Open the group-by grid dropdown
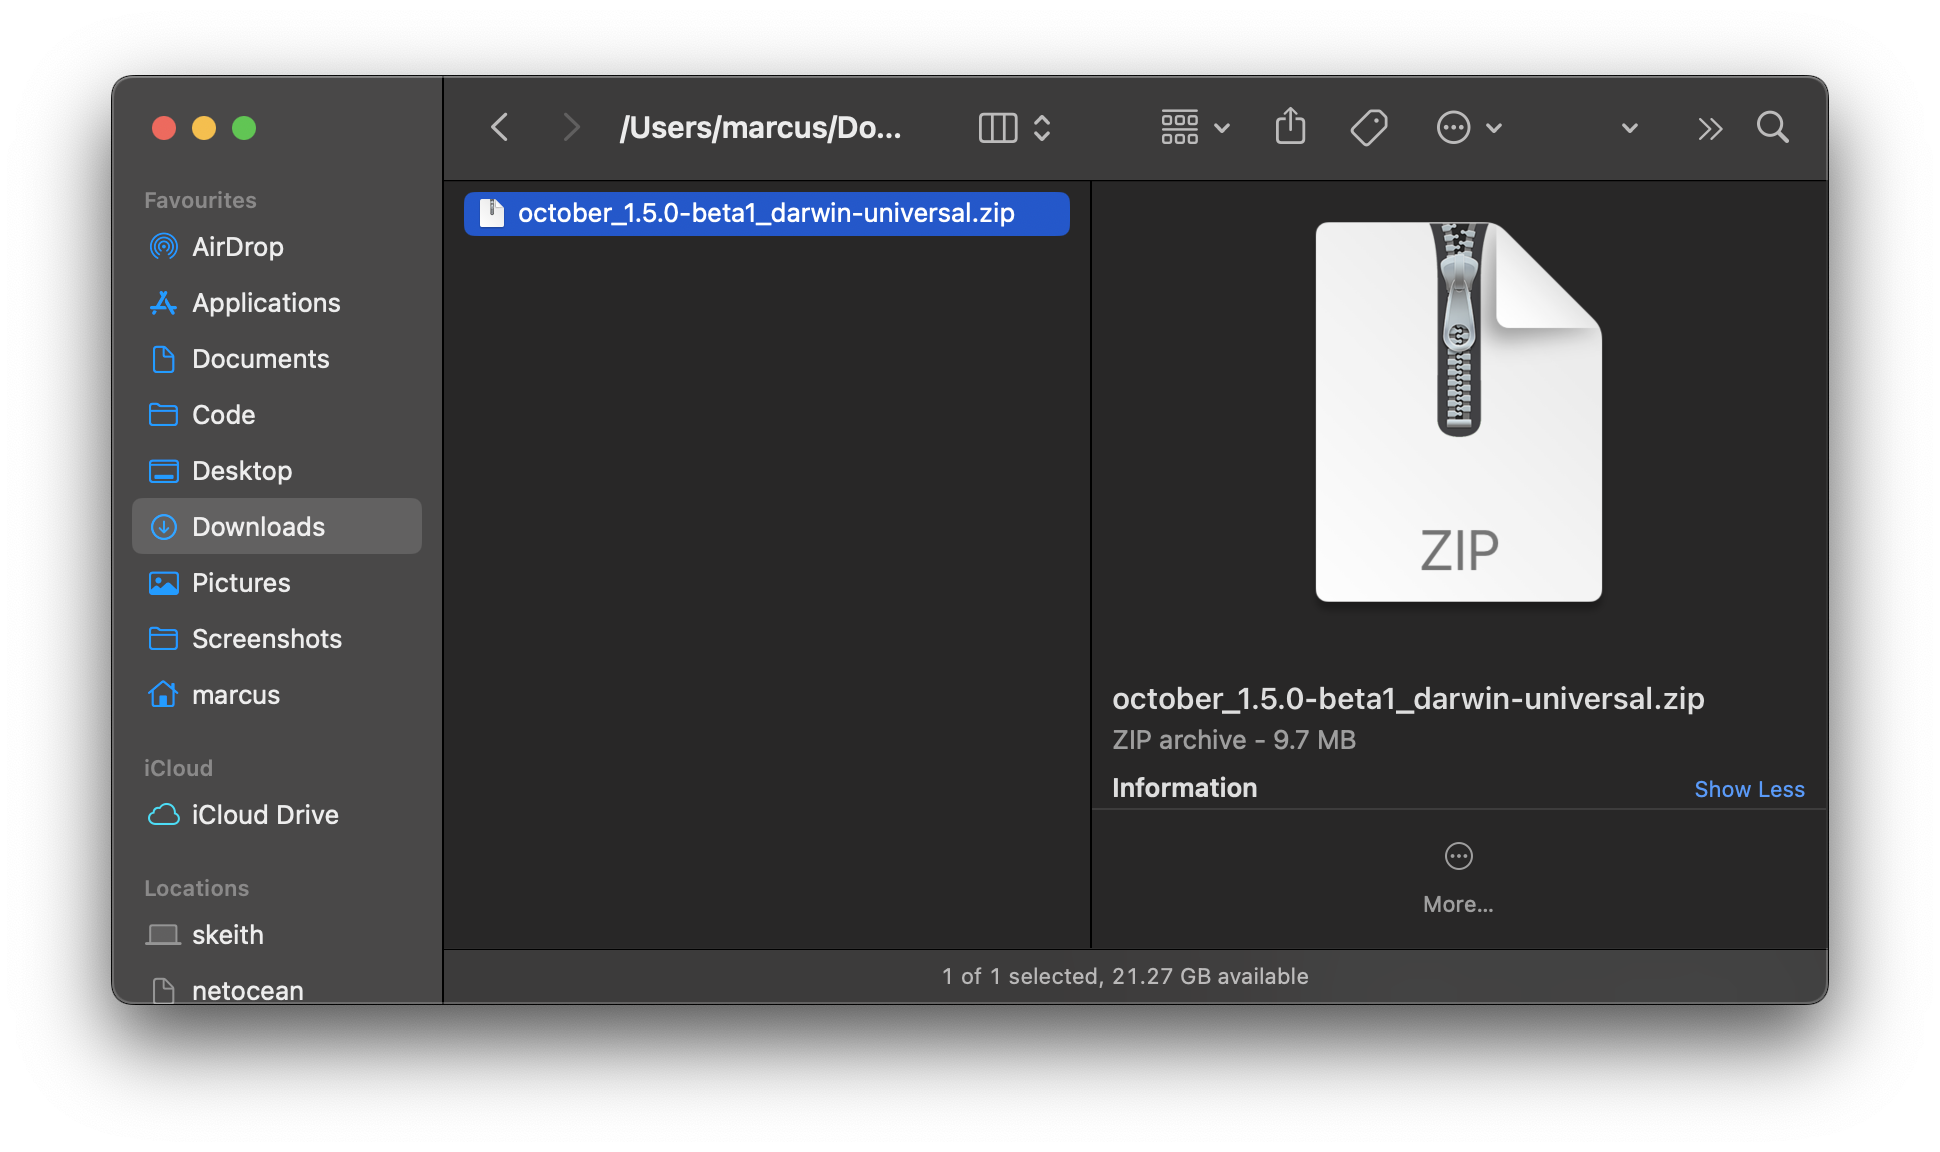This screenshot has height=1152, width=1940. tap(1194, 128)
